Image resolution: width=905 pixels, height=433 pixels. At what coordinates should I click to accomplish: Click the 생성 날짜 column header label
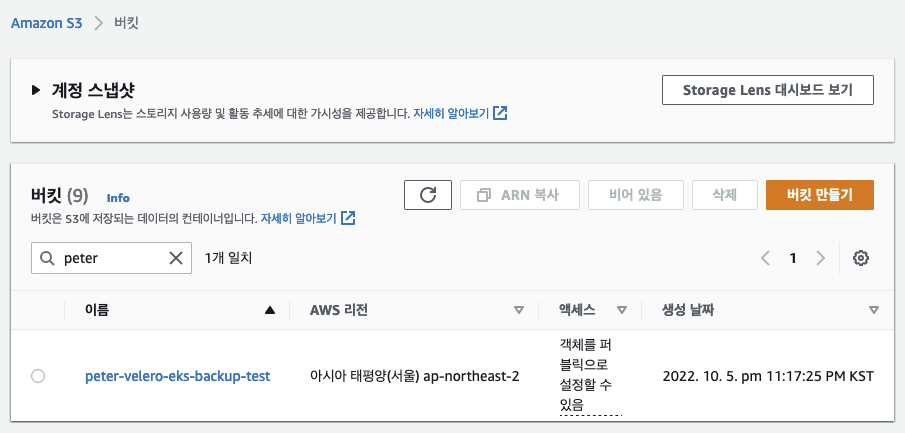(688, 310)
